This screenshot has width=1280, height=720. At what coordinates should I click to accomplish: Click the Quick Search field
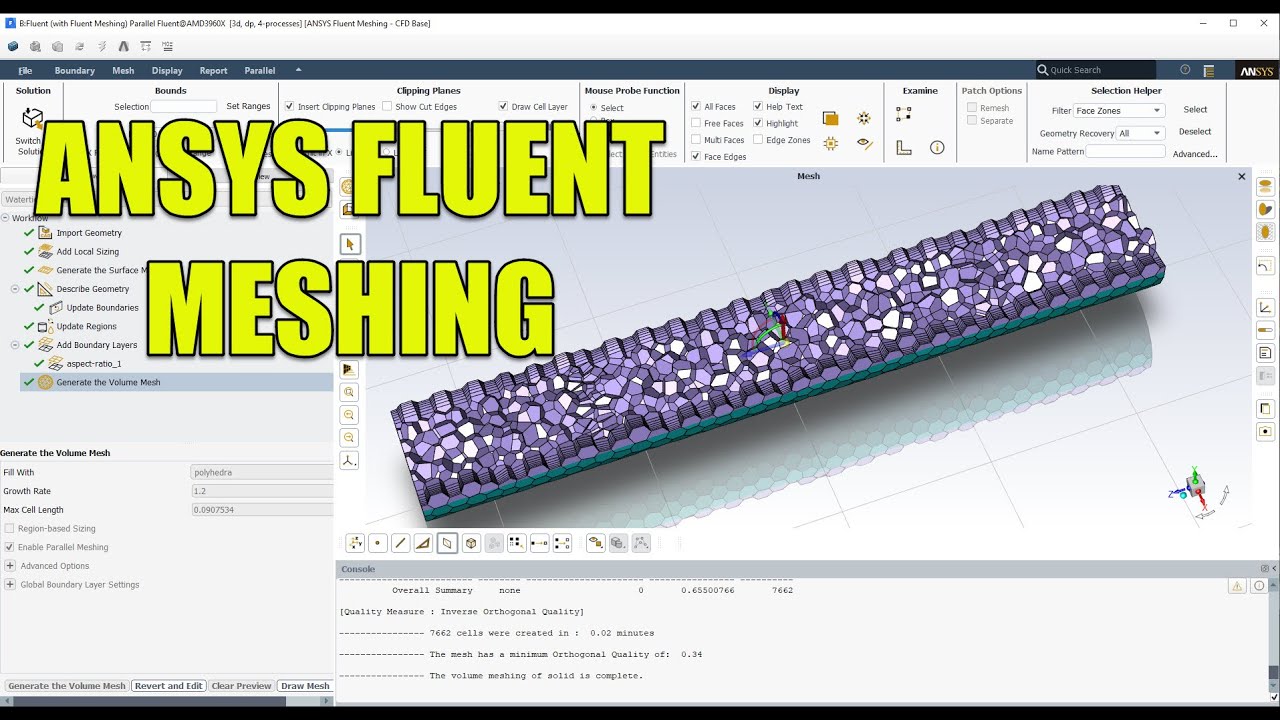click(x=1095, y=70)
